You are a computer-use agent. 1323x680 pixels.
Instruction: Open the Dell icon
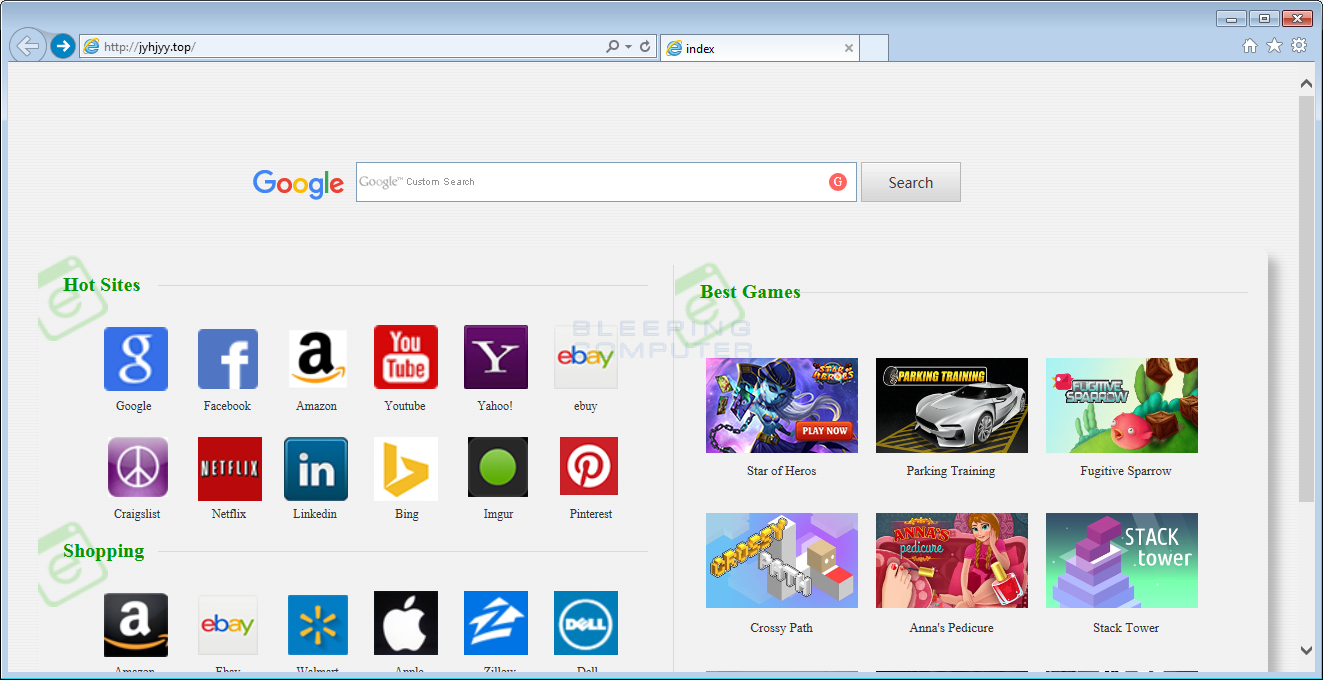pos(586,623)
